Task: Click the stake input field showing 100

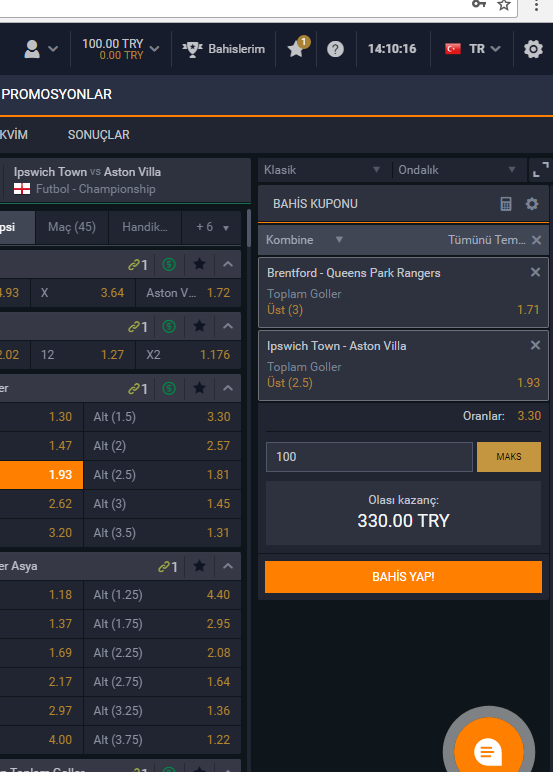Action: (369, 456)
